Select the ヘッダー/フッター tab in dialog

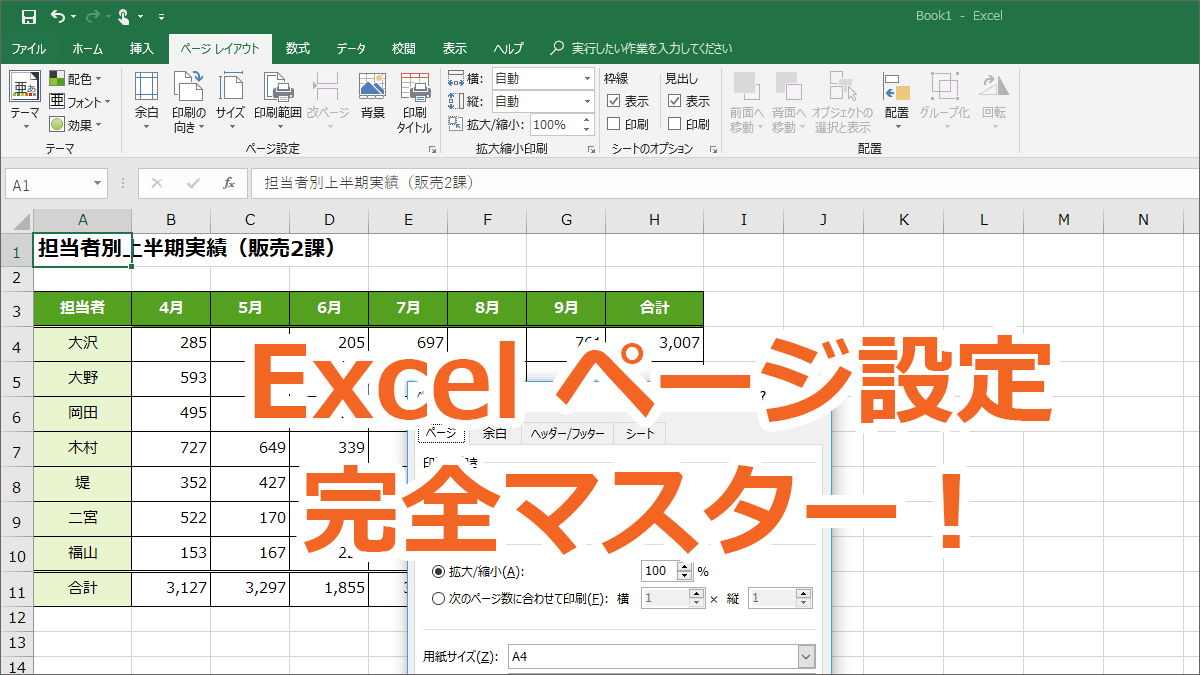click(x=566, y=434)
